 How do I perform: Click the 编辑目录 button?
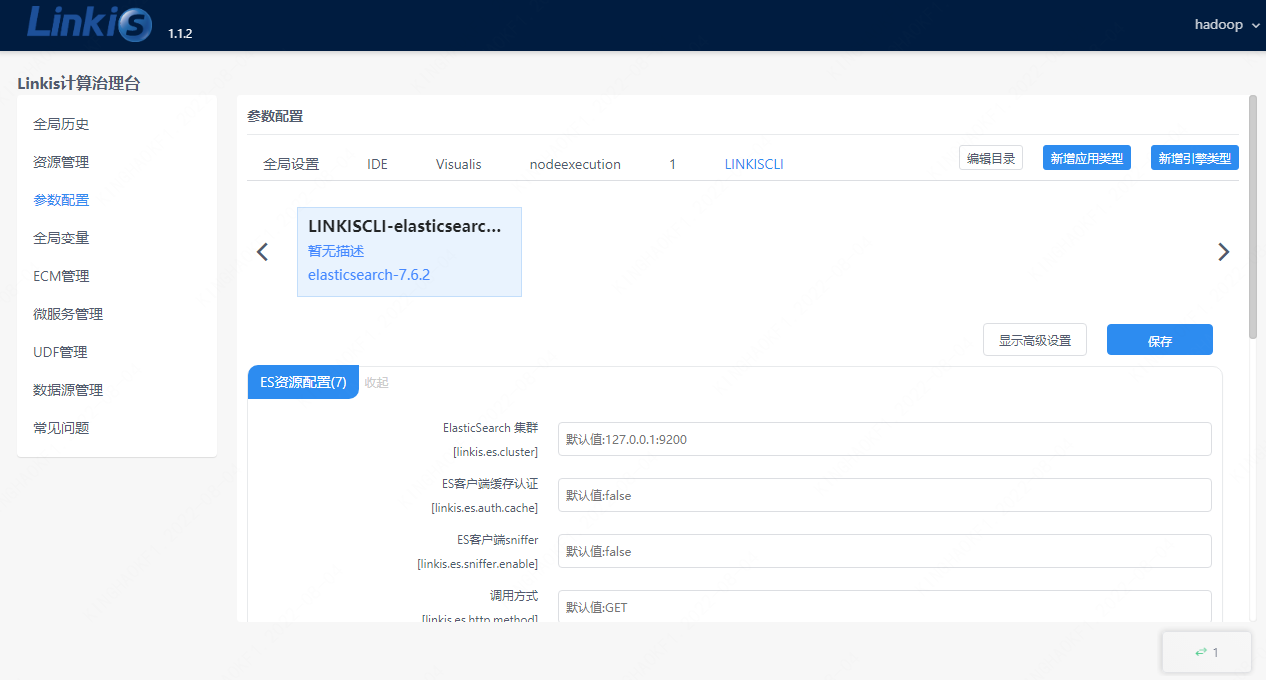[x=990, y=157]
